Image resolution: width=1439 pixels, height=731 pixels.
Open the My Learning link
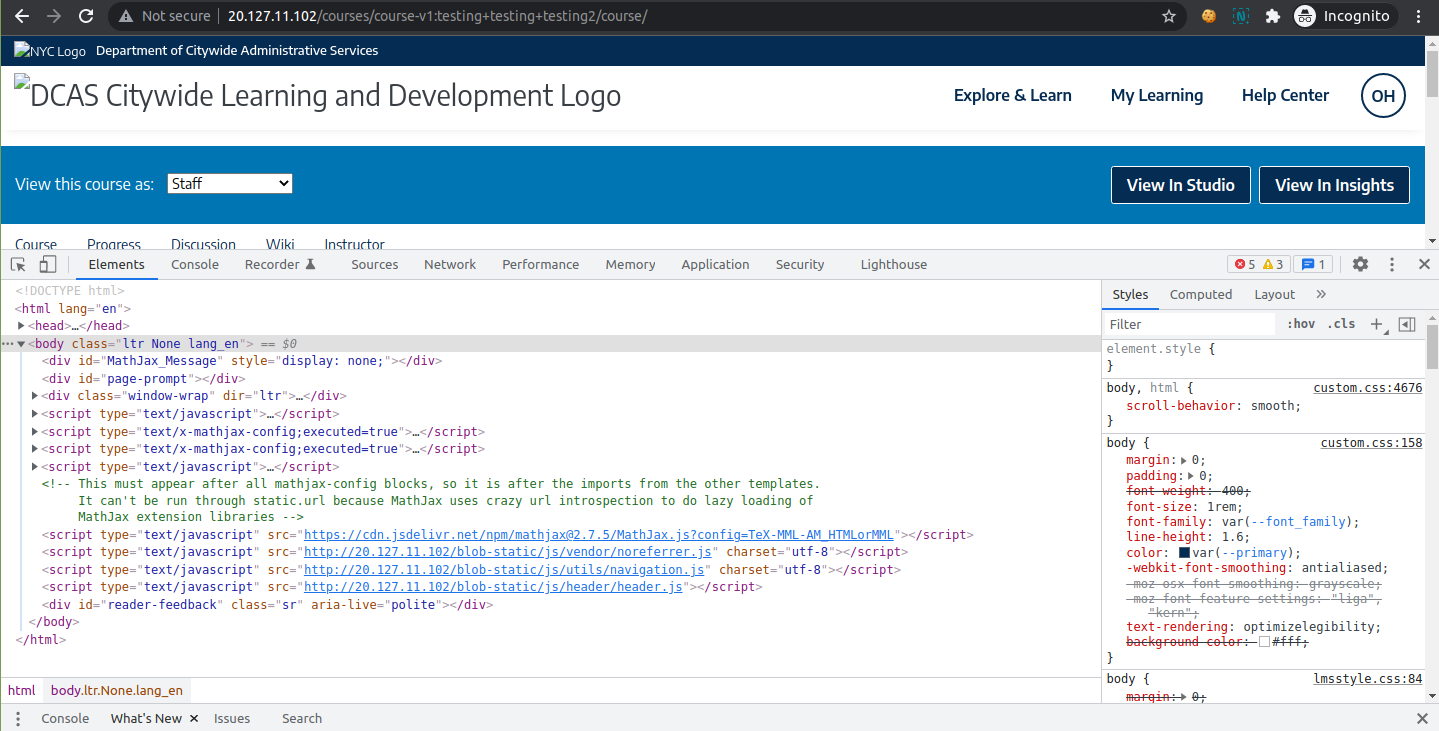(1157, 96)
